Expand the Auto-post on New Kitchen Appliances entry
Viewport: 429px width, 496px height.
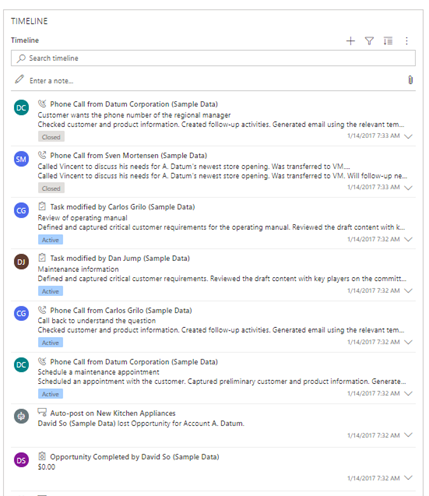point(408,435)
